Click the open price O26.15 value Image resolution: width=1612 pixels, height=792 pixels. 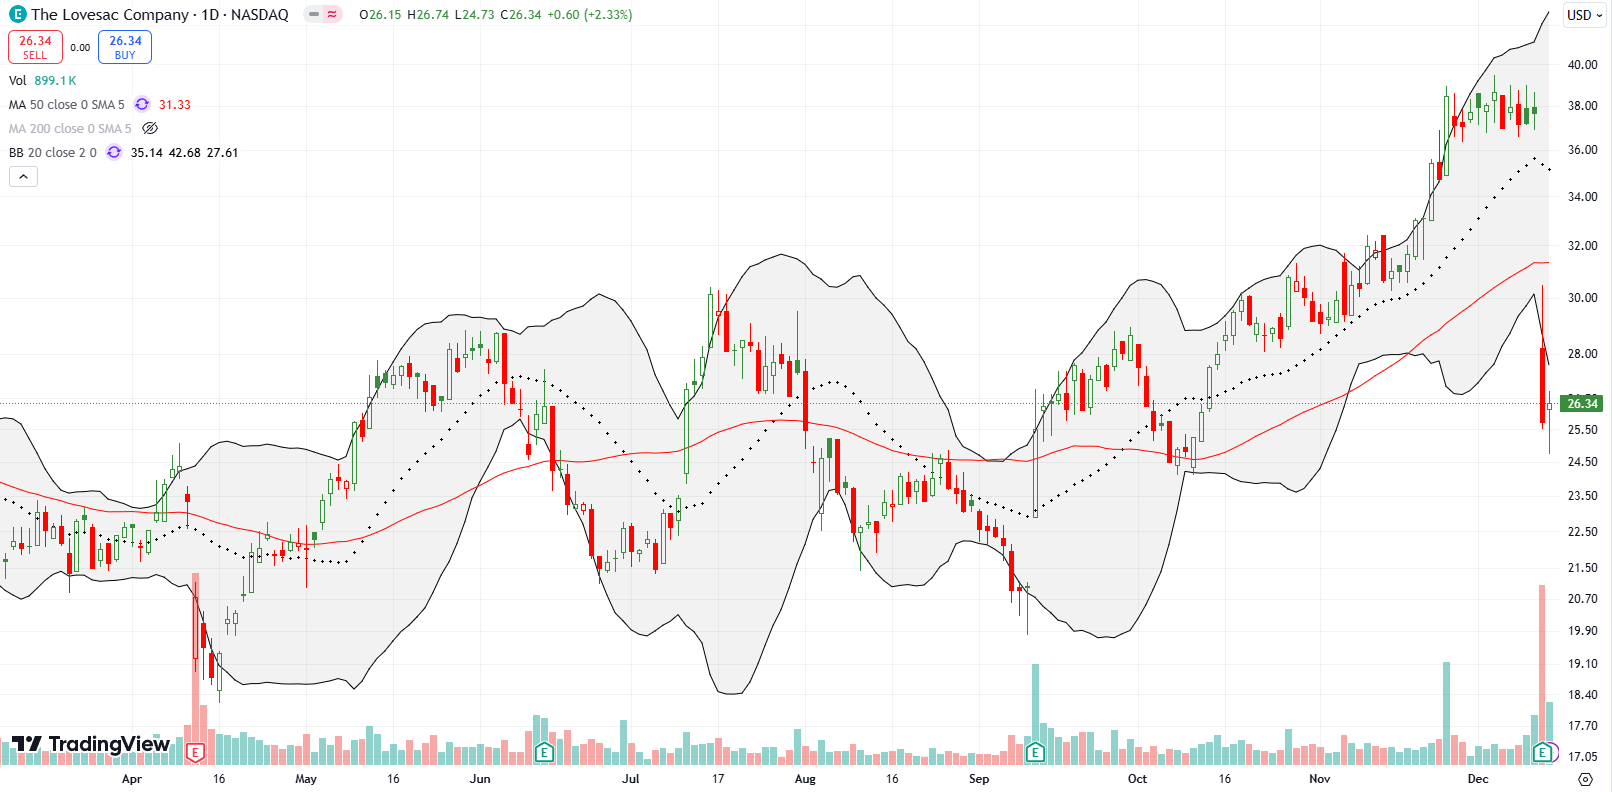(x=381, y=14)
